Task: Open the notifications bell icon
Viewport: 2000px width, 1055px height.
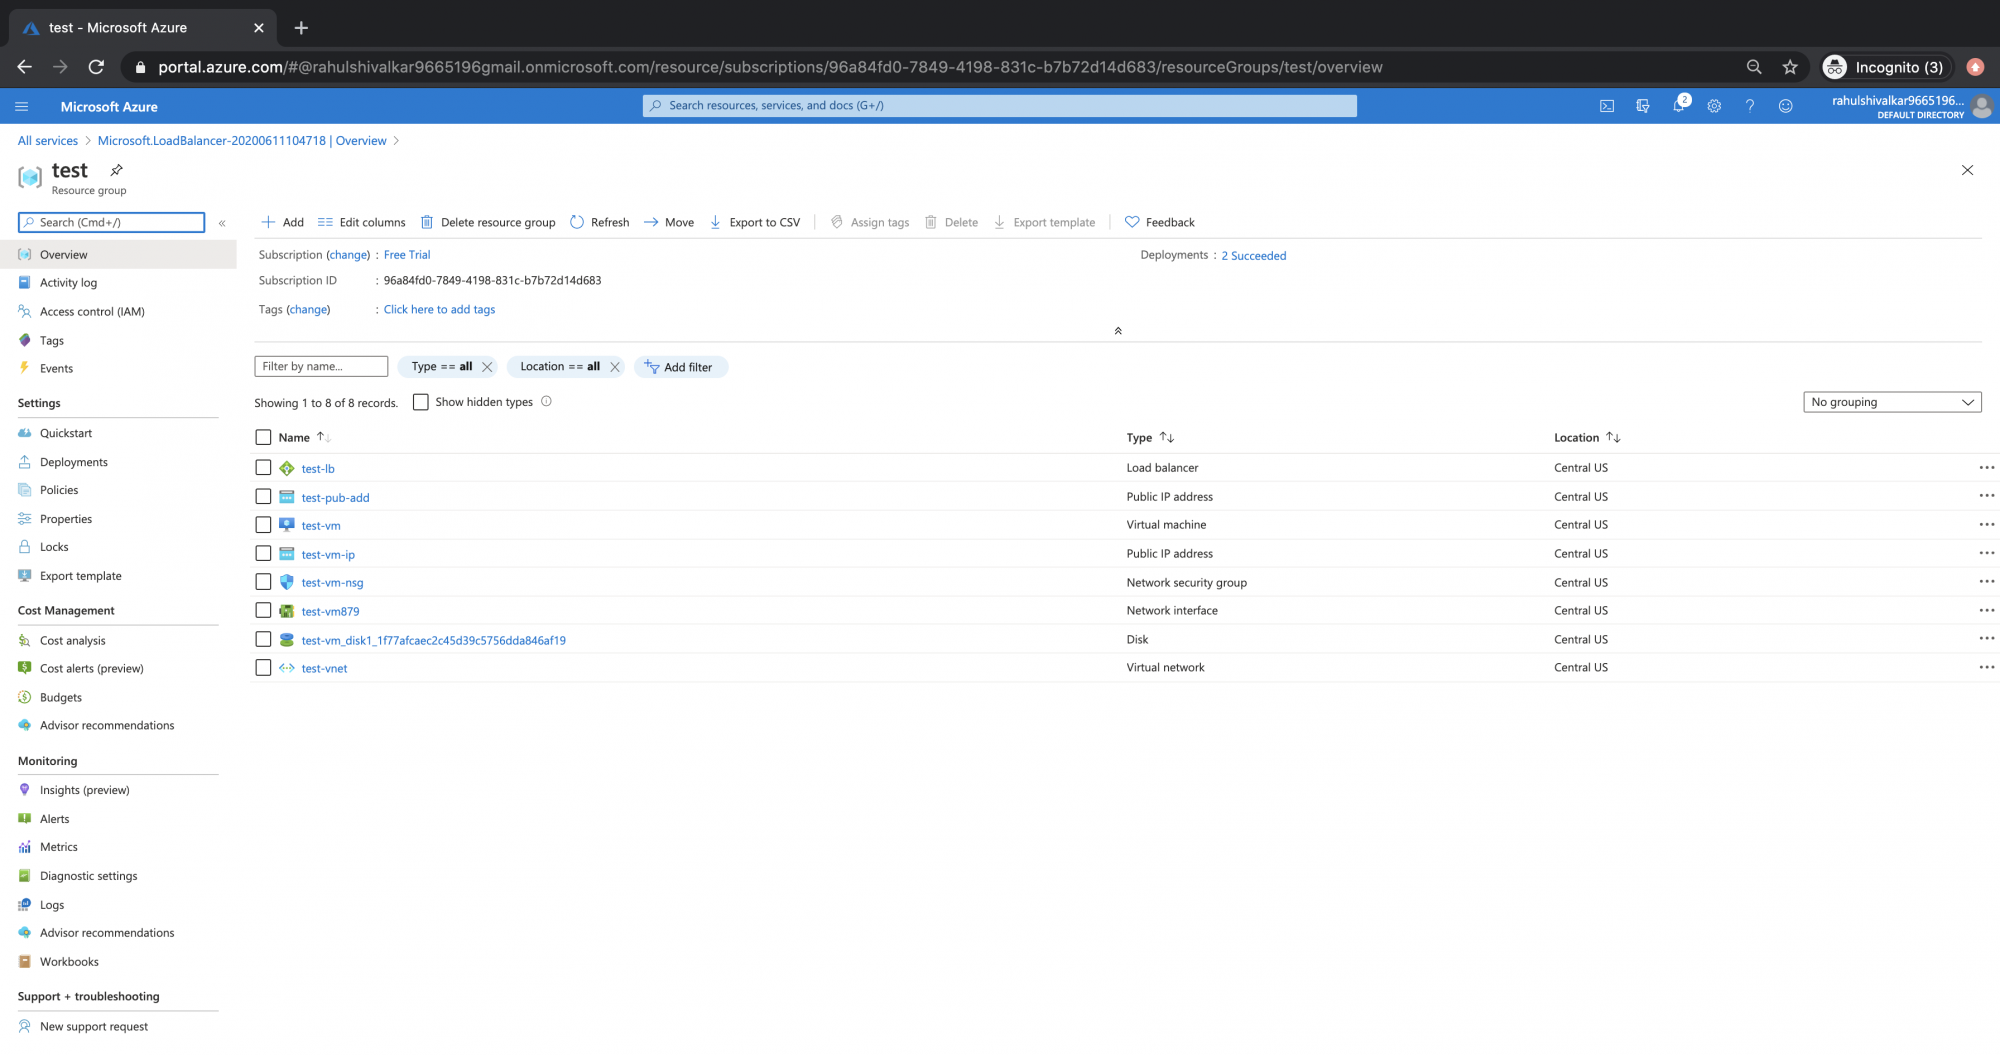Action: pos(1678,106)
